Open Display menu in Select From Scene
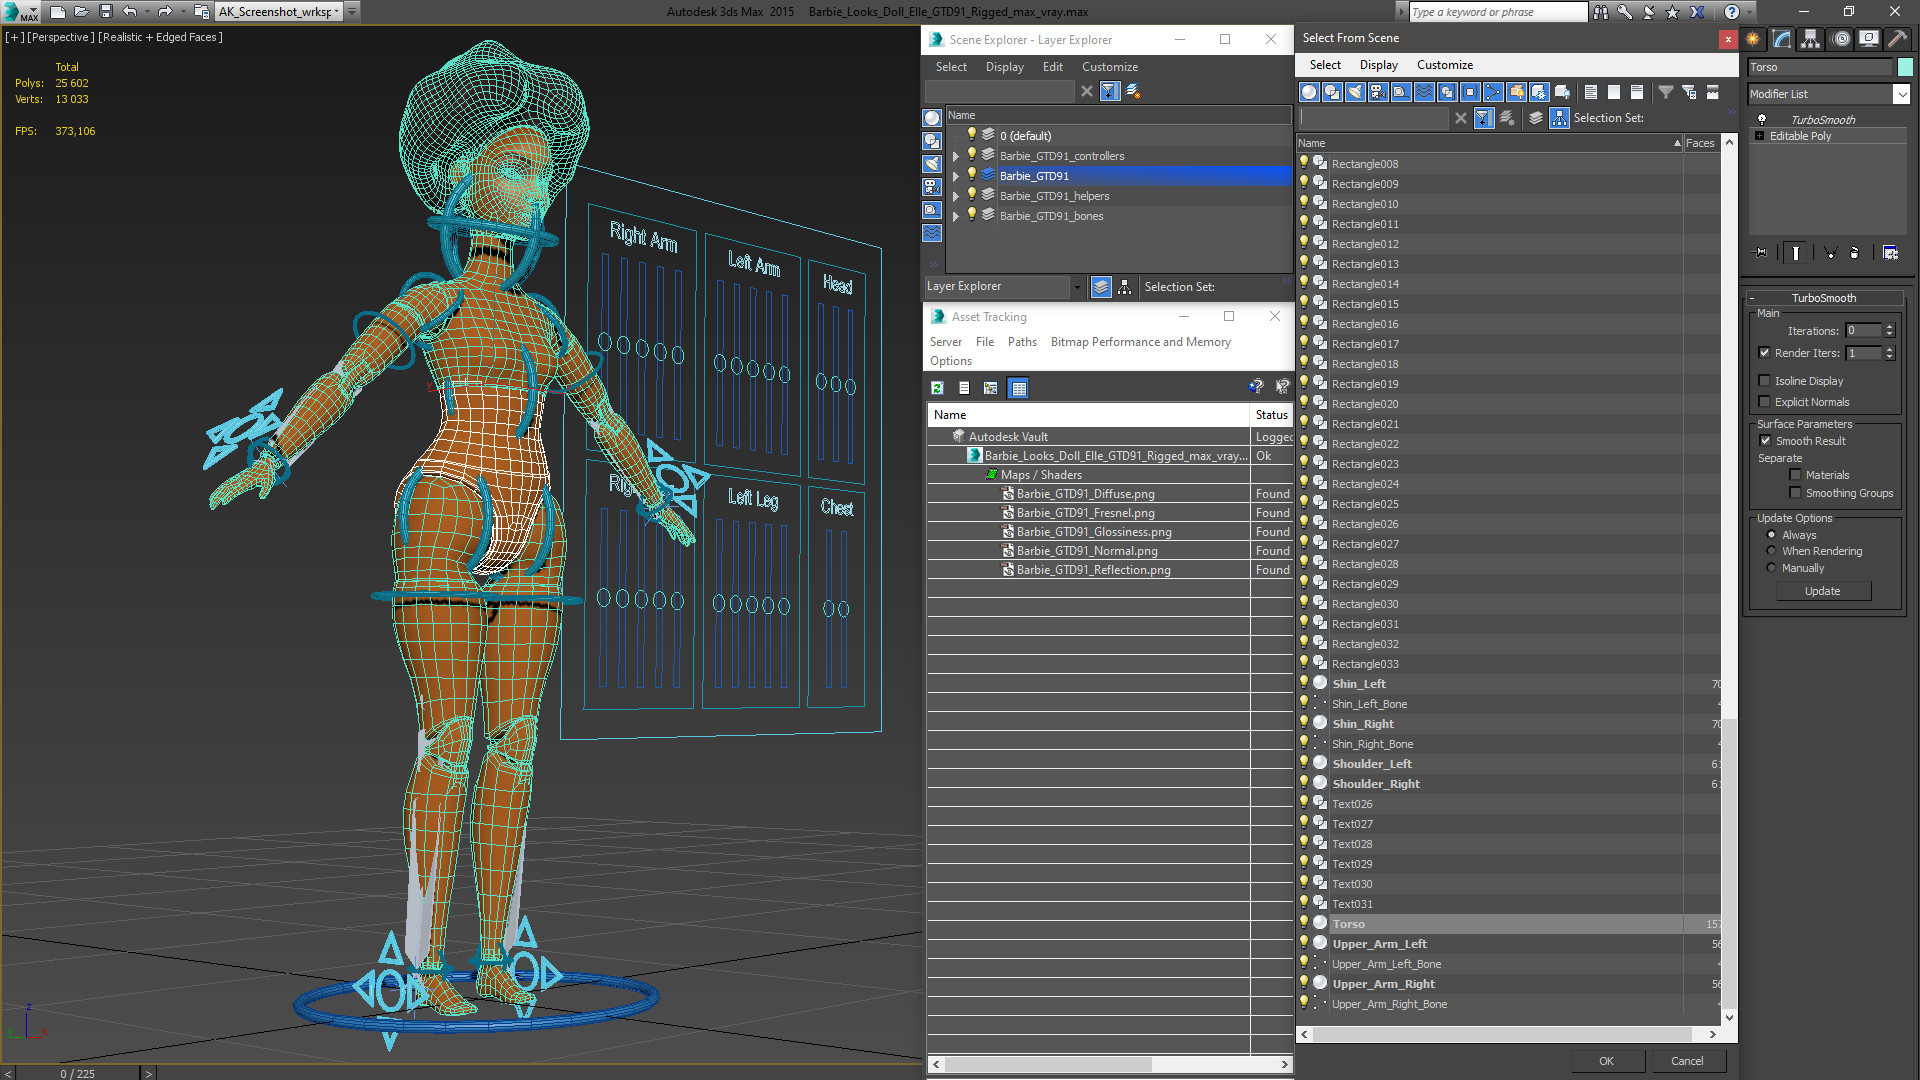 click(x=1378, y=65)
